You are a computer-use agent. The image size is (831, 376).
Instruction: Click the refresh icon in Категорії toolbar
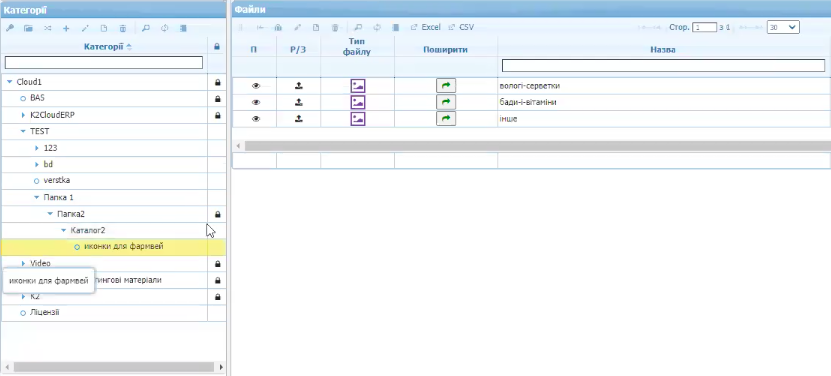point(164,29)
